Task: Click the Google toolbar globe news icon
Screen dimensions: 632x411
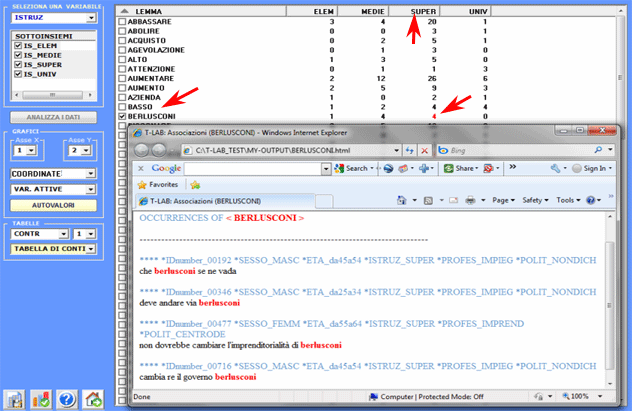Action: point(388,168)
